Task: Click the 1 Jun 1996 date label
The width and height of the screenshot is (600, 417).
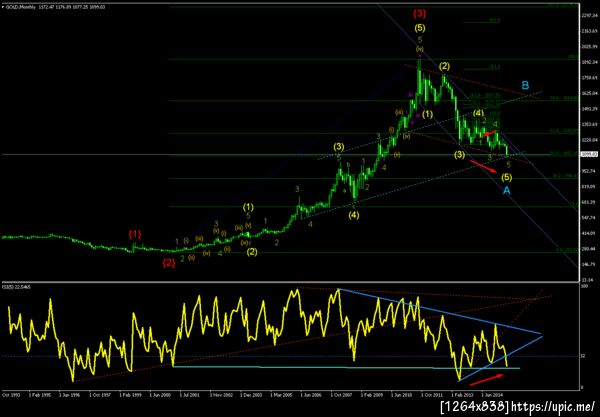Action: [x=70, y=394]
